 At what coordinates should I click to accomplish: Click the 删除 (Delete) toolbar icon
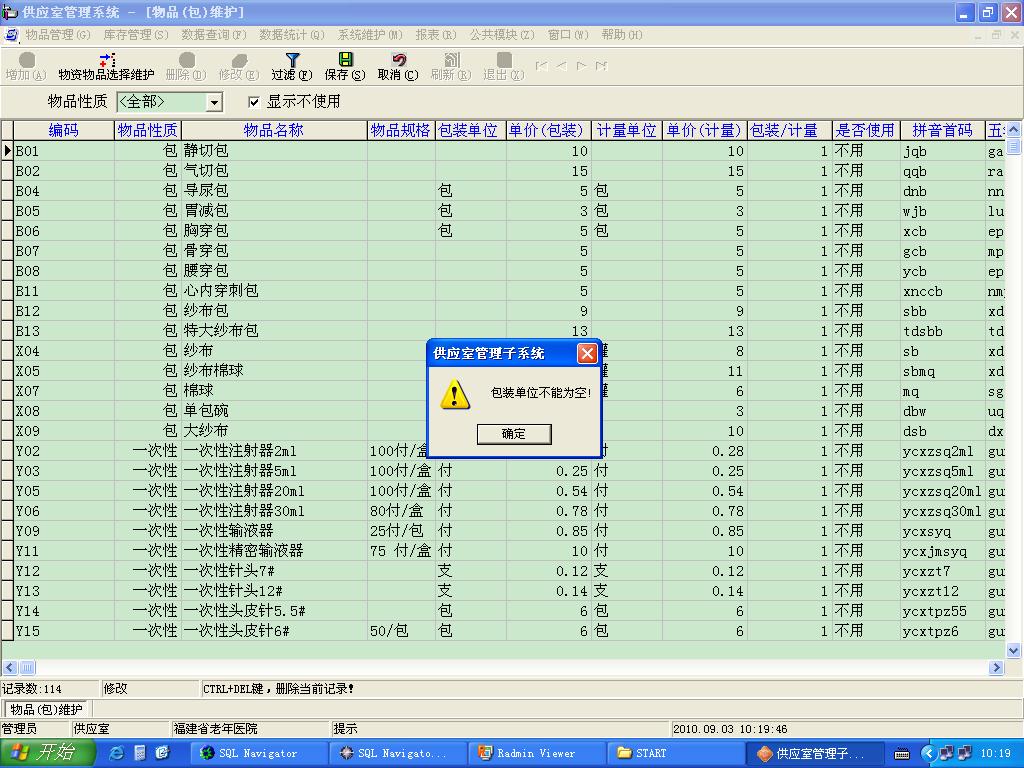(x=186, y=67)
